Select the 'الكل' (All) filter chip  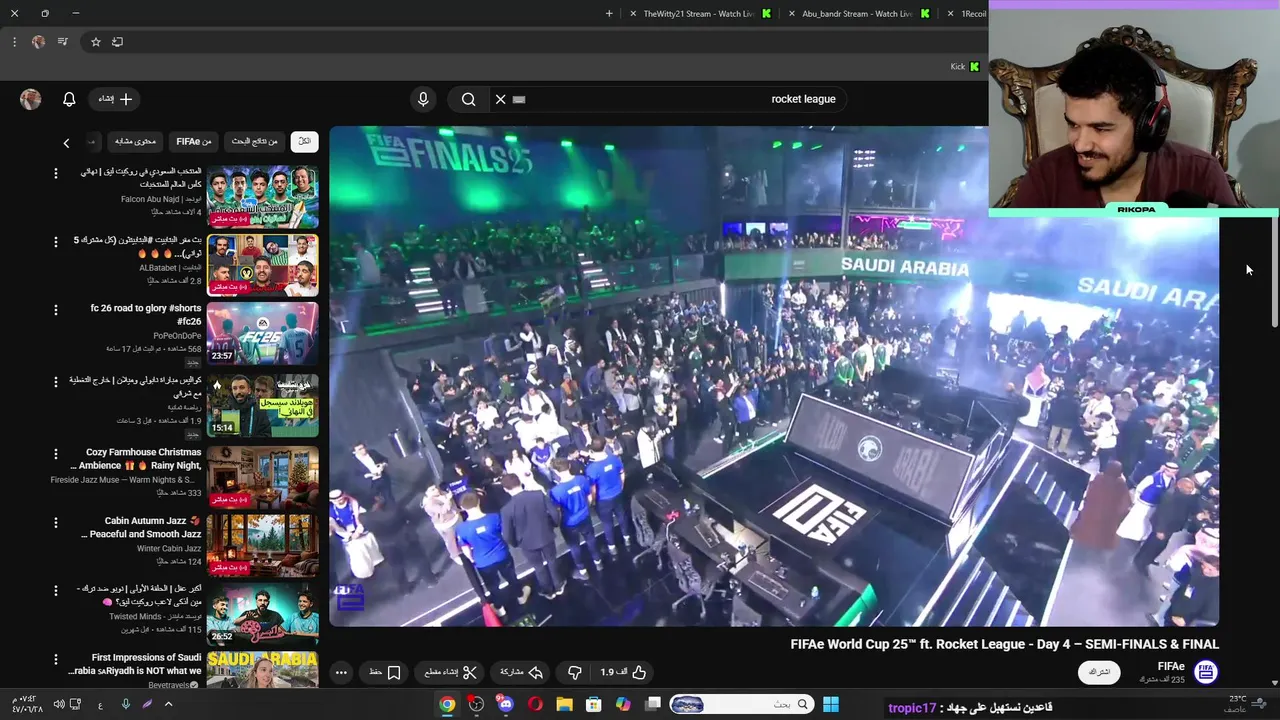tap(305, 142)
